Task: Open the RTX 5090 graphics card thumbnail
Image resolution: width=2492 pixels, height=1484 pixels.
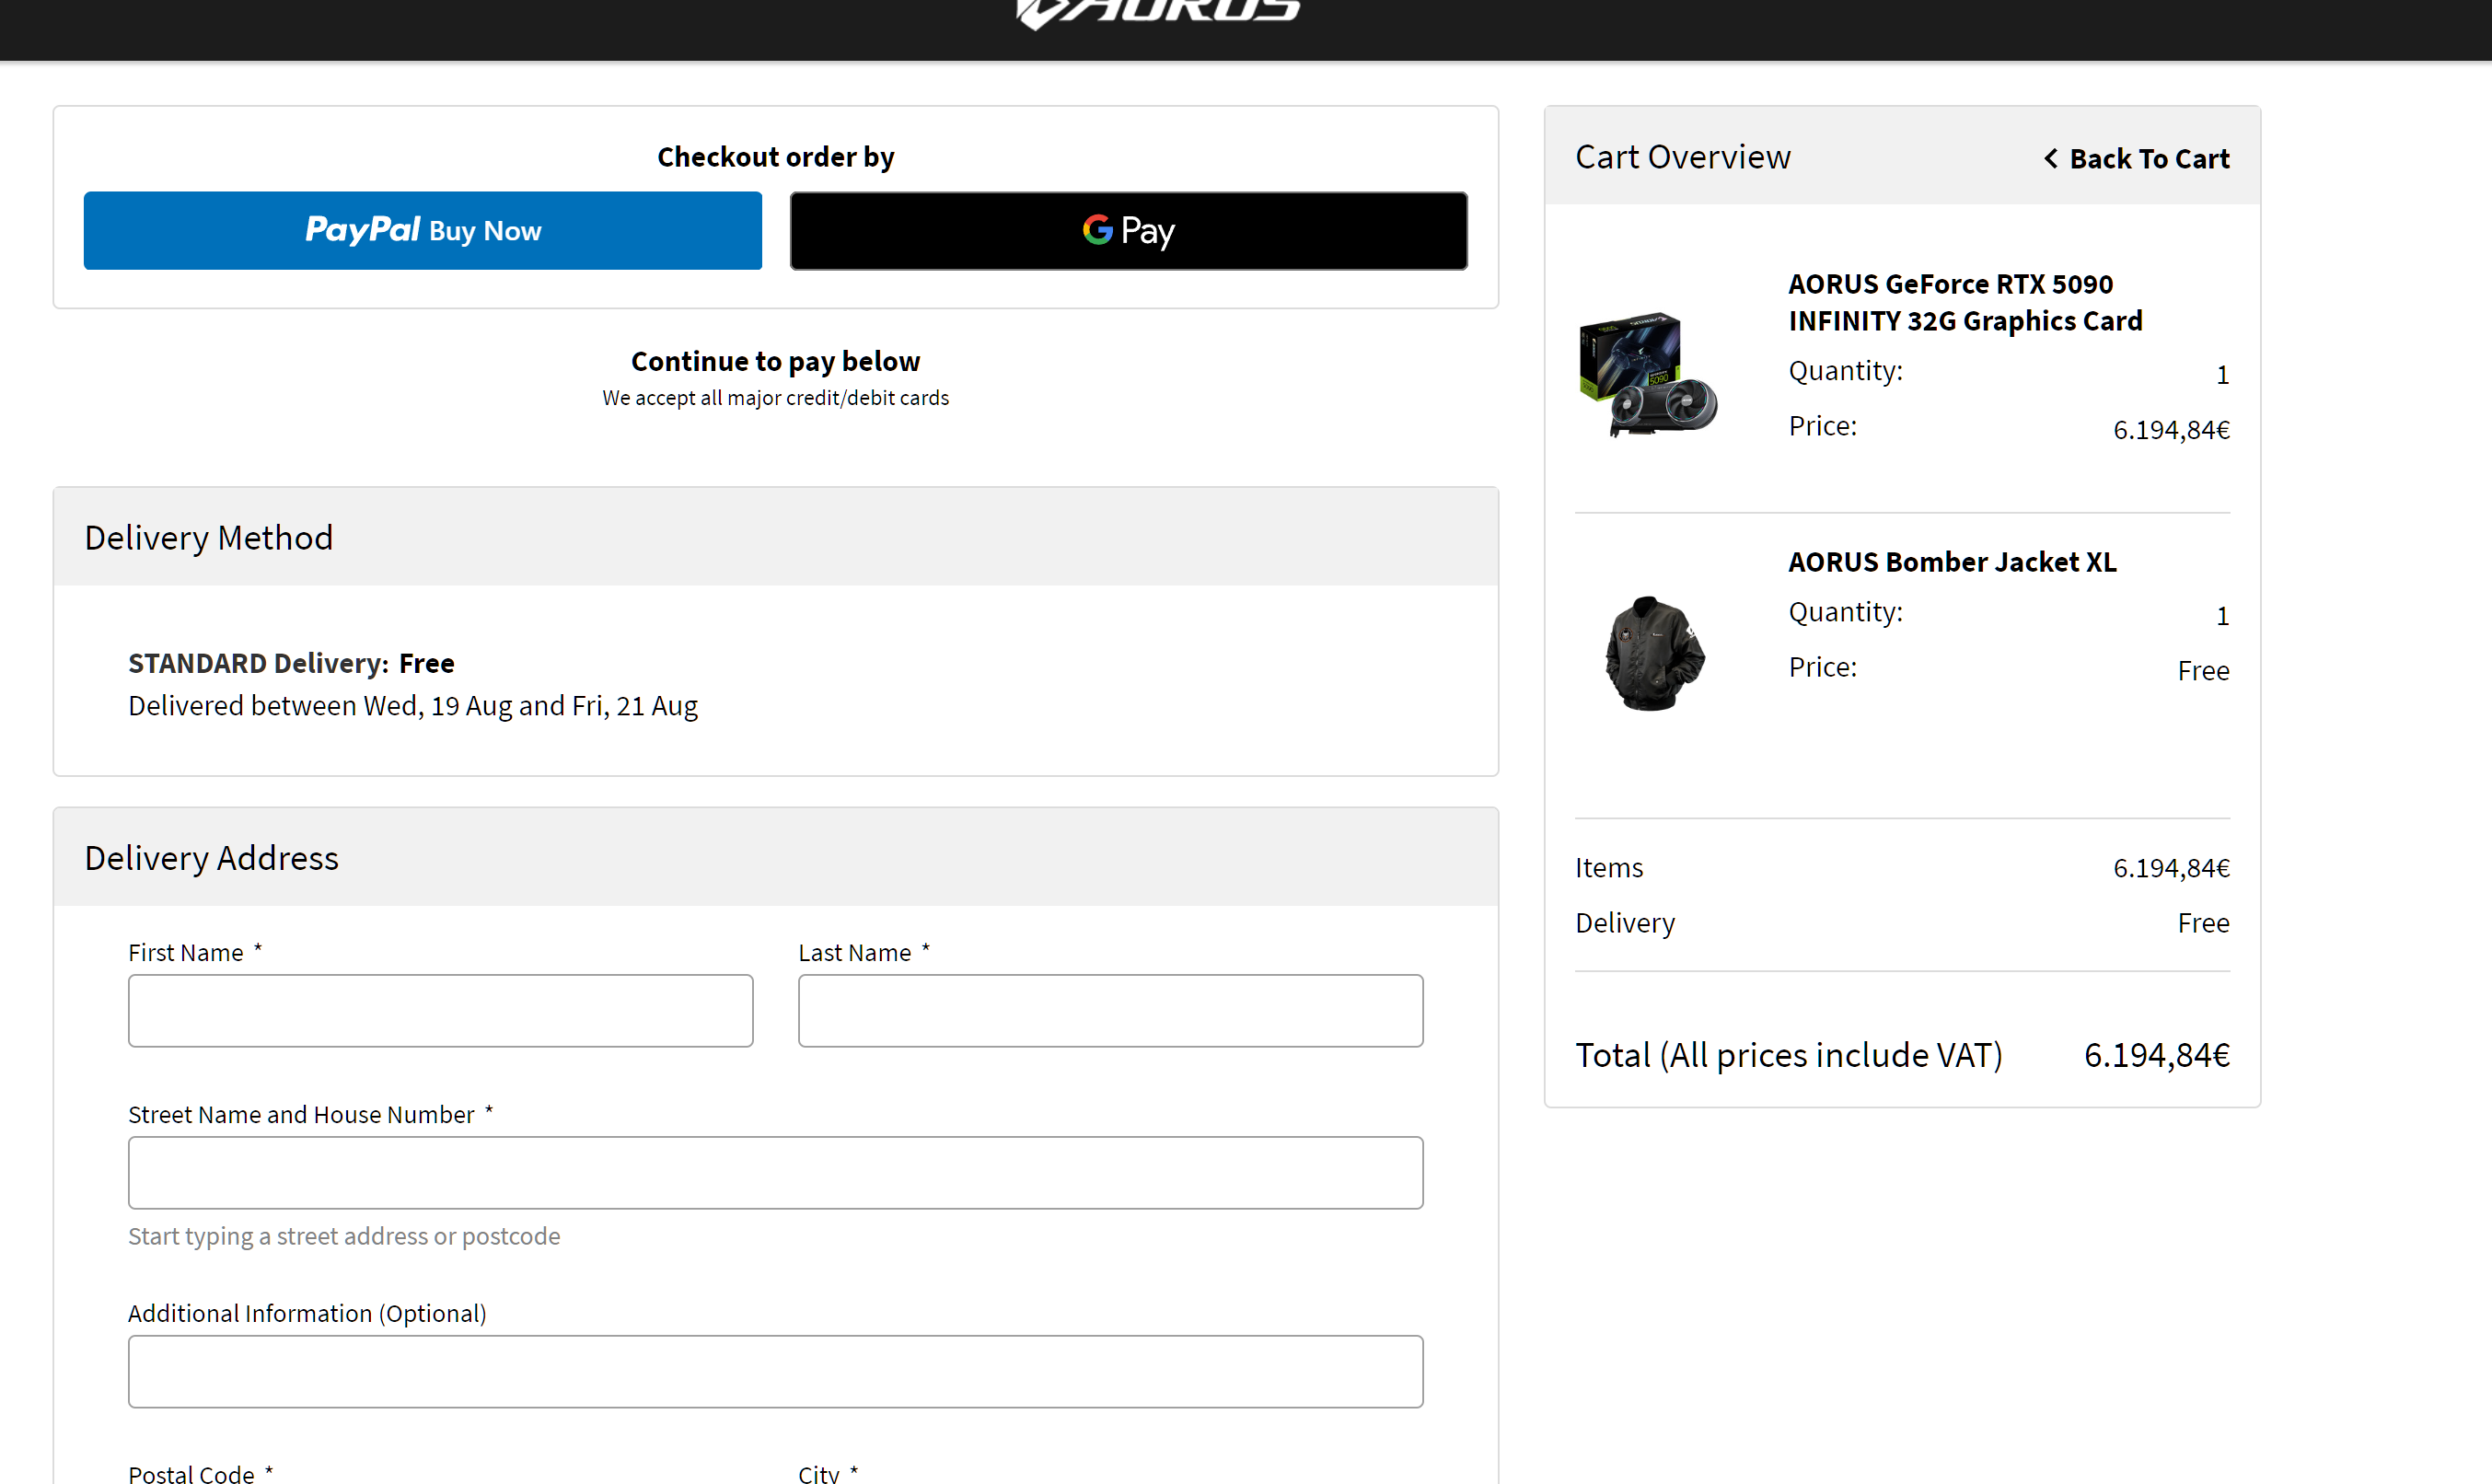Action: (1649, 374)
